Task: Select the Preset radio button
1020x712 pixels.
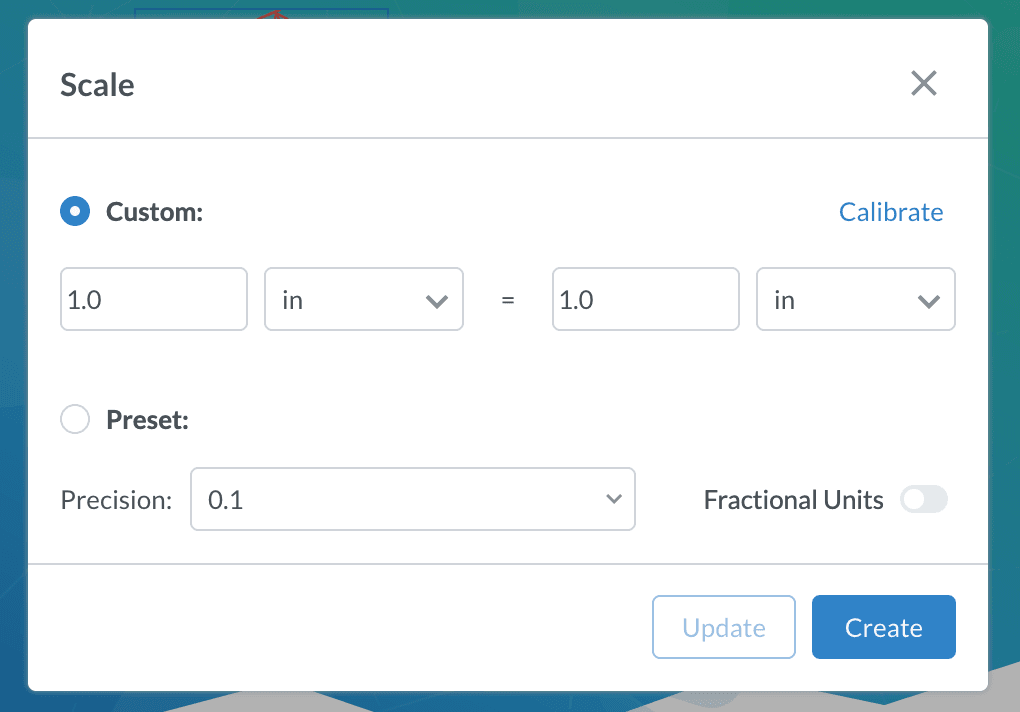Action: (75, 419)
